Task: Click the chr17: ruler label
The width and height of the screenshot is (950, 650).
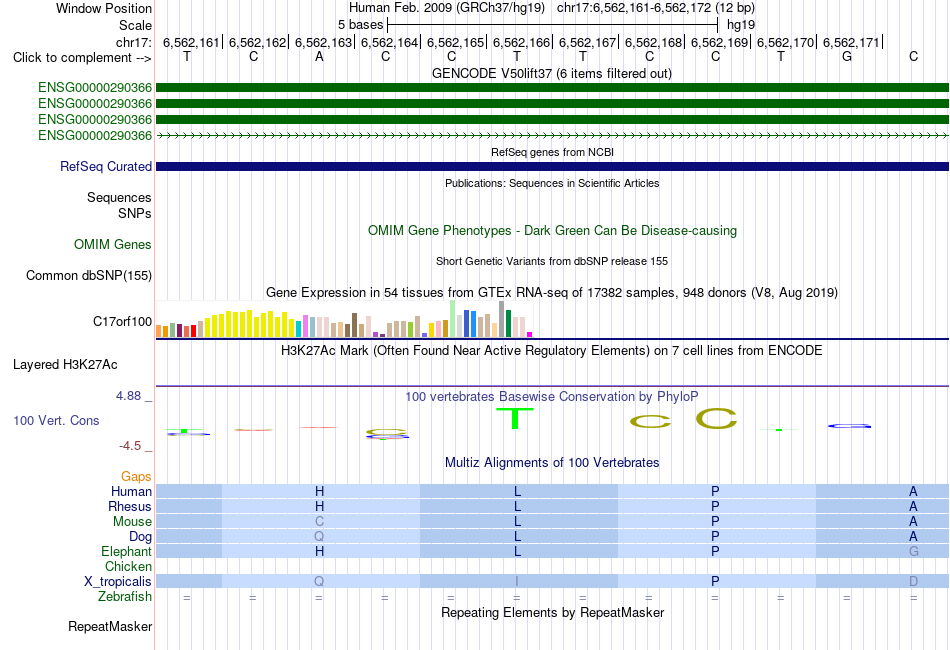Action: pos(134,42)
